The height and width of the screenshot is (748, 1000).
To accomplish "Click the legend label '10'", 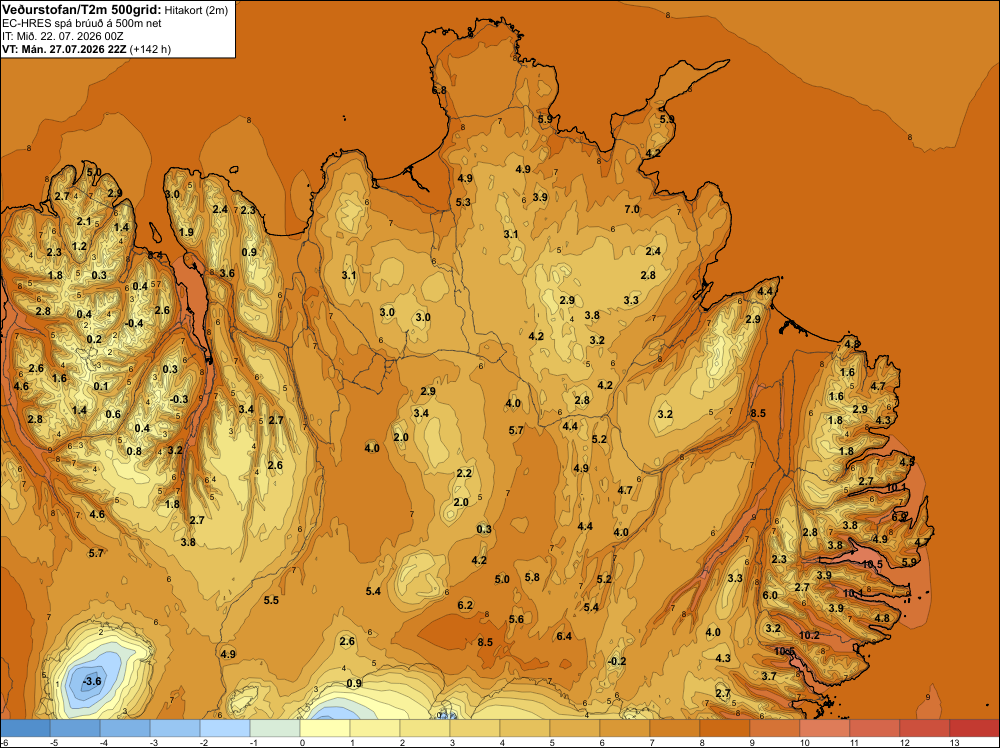I will pos(805,742).
